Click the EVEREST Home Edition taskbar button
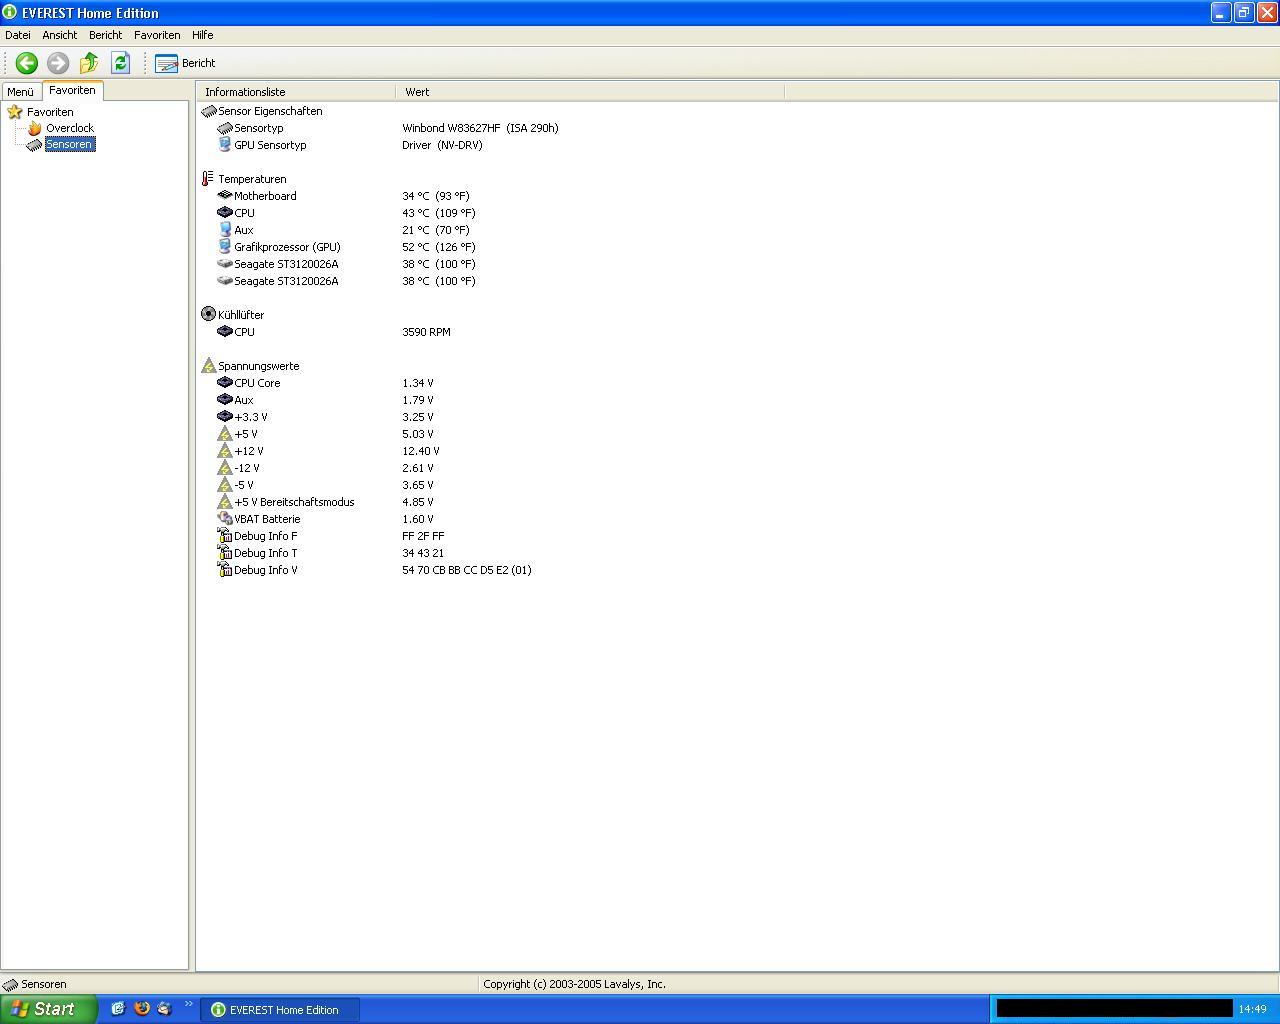Screen dimensions: 1280x1024 [x=280, y=1010]
